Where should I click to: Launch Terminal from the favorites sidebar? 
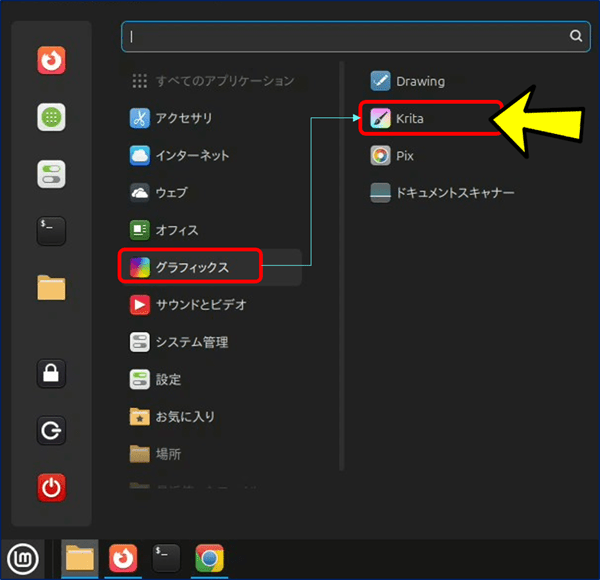pyautogui.click(x=51, y=230)
